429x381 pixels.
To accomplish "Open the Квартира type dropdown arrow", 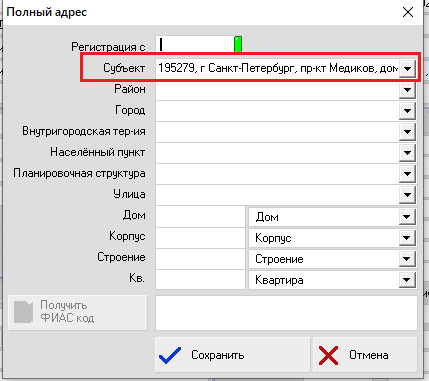I will (x=407, y=280).
